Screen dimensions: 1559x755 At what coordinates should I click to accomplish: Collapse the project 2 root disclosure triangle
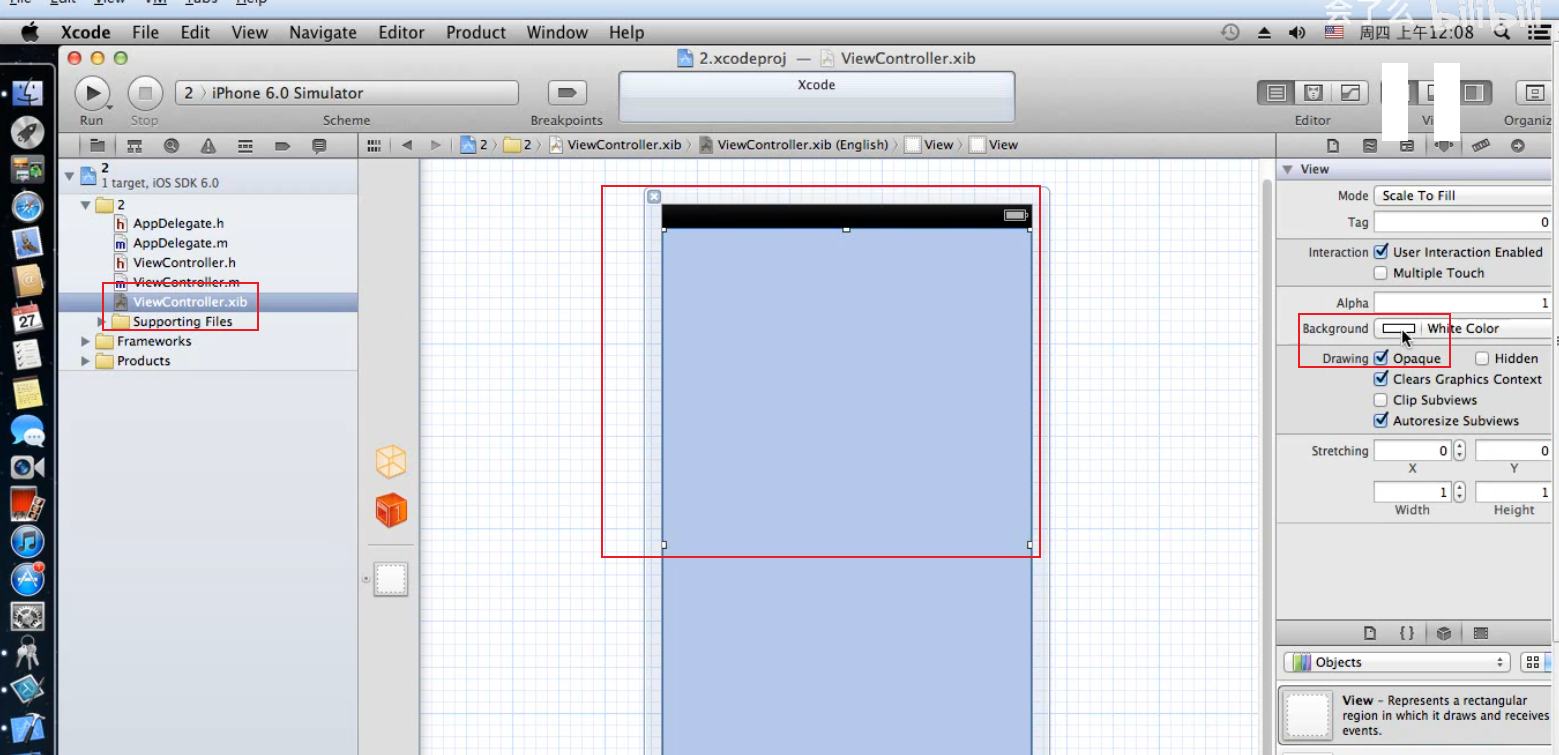click(69, 175)
